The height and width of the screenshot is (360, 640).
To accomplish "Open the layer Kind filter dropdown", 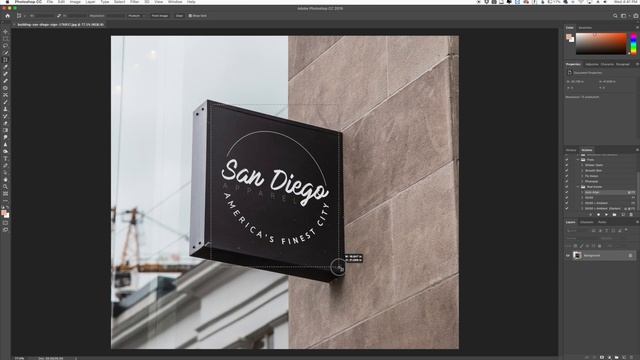I will 576,231.
